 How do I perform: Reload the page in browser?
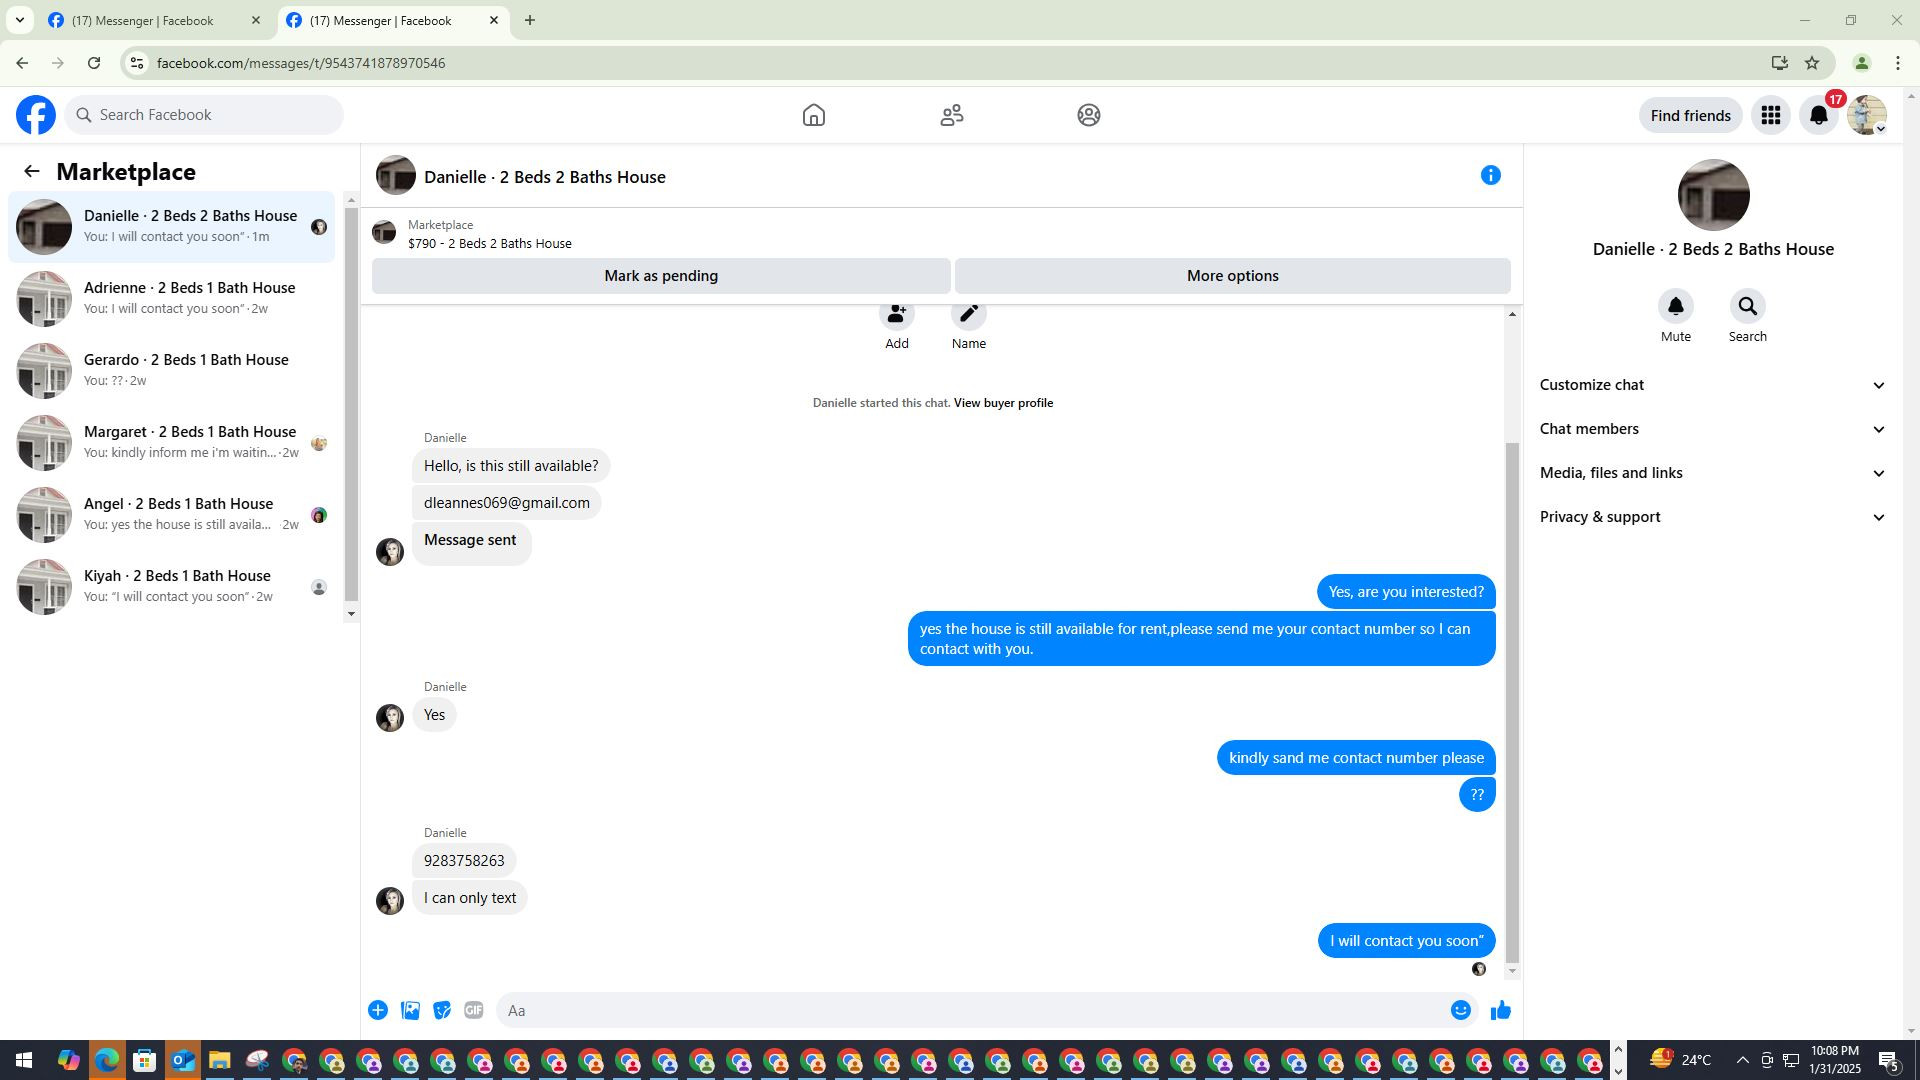pyautogui.click(x=94, y=63)
